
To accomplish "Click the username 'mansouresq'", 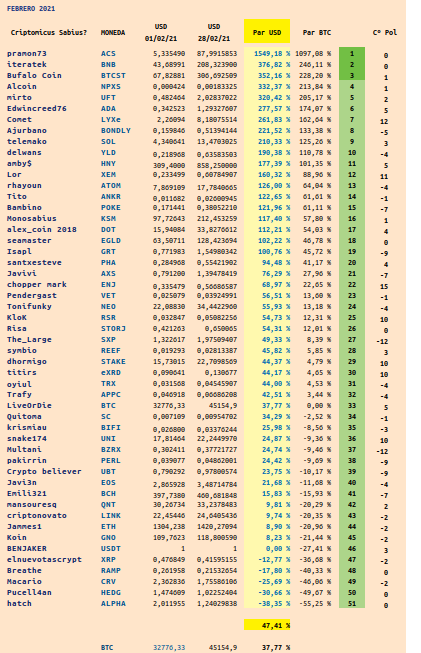I will point(32,504).
